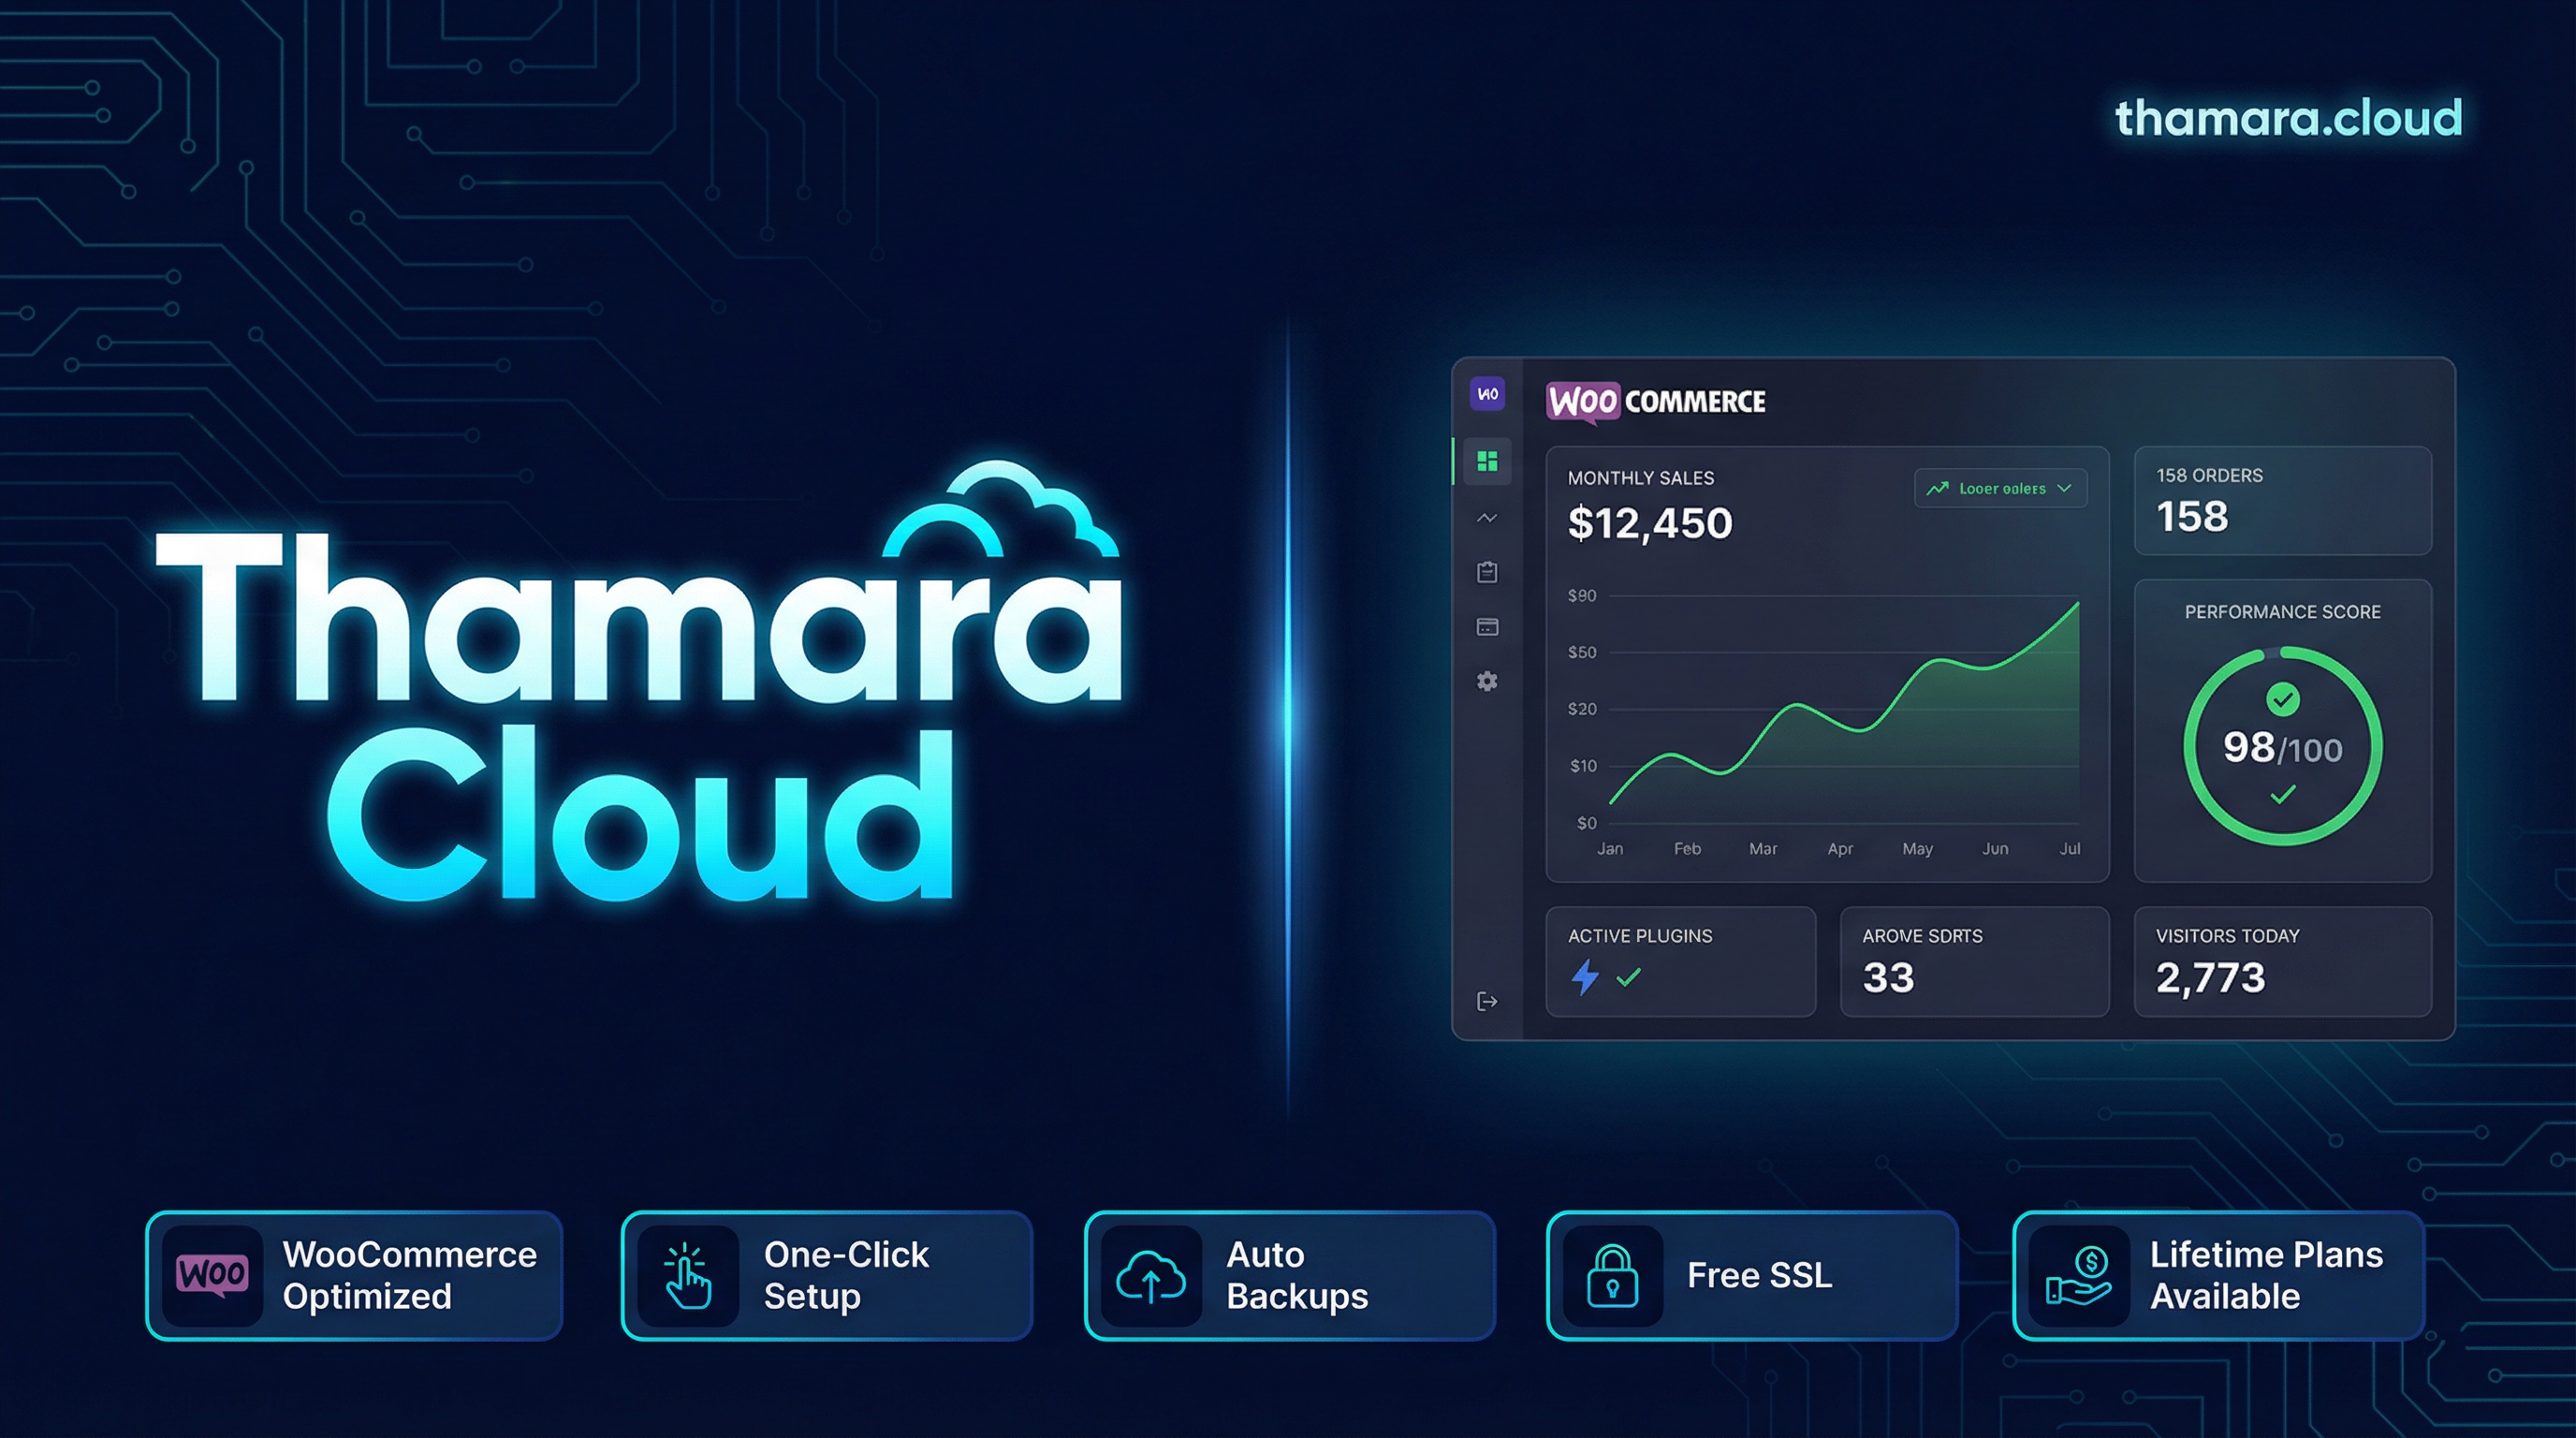Open the thamara.cloud link

[2288, 118]
